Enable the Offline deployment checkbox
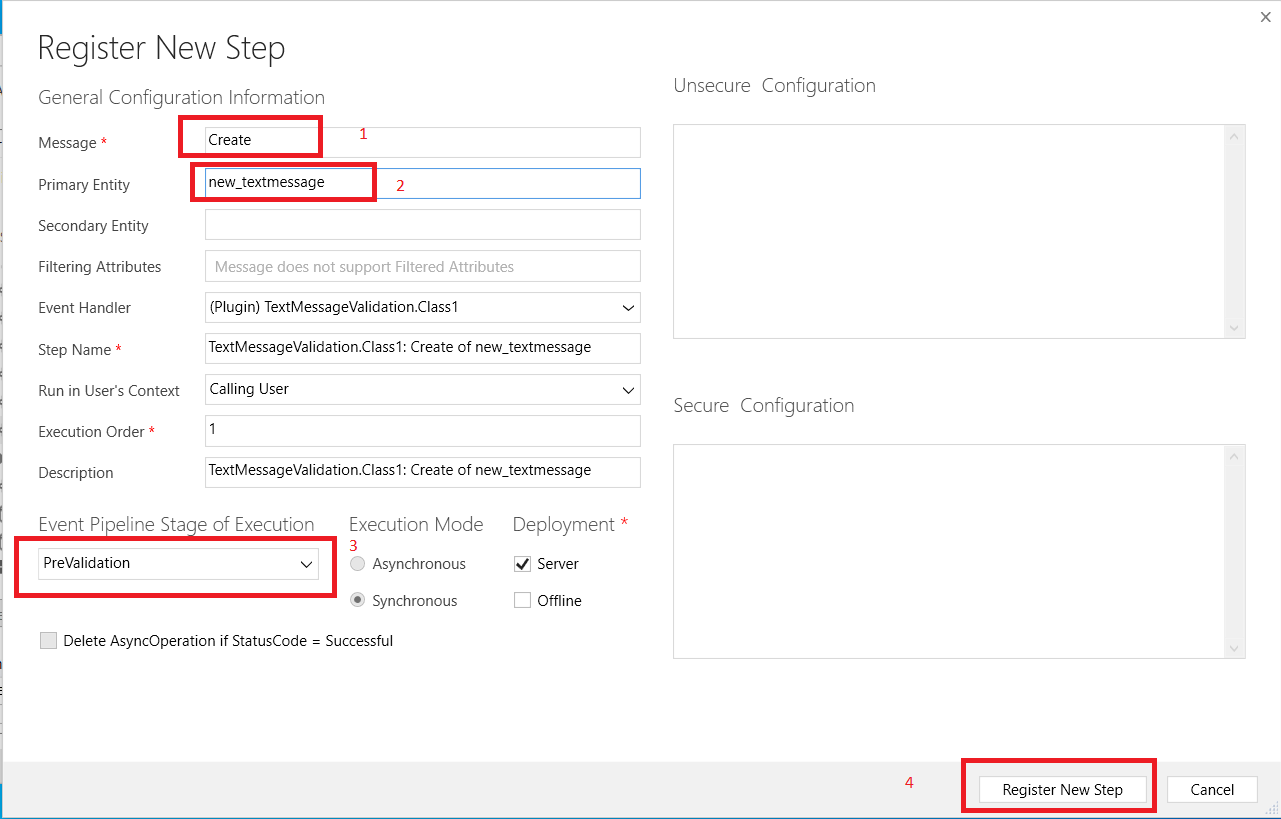 522,601
